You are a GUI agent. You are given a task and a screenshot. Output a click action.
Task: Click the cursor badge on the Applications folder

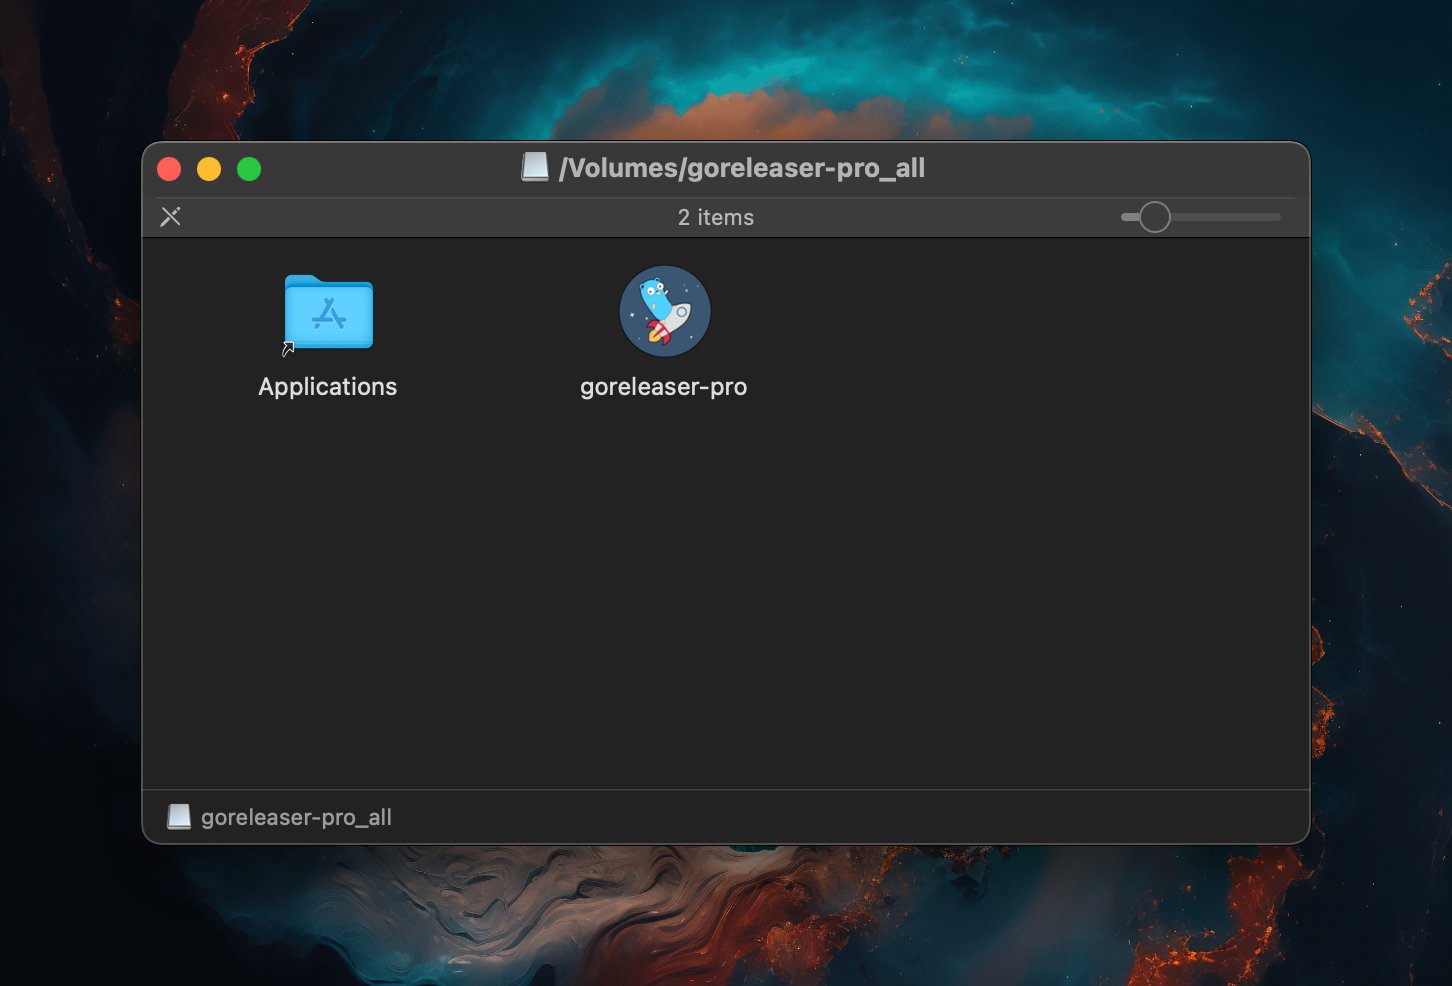click(x=289, y=349)
